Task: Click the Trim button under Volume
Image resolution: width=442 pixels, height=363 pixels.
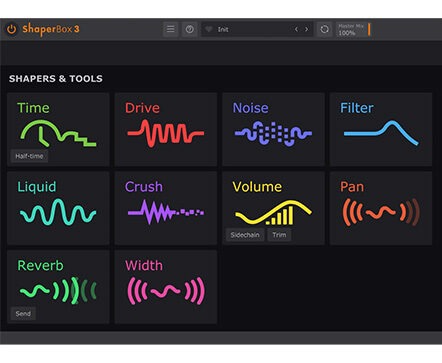Action: (x=279, y=235)
